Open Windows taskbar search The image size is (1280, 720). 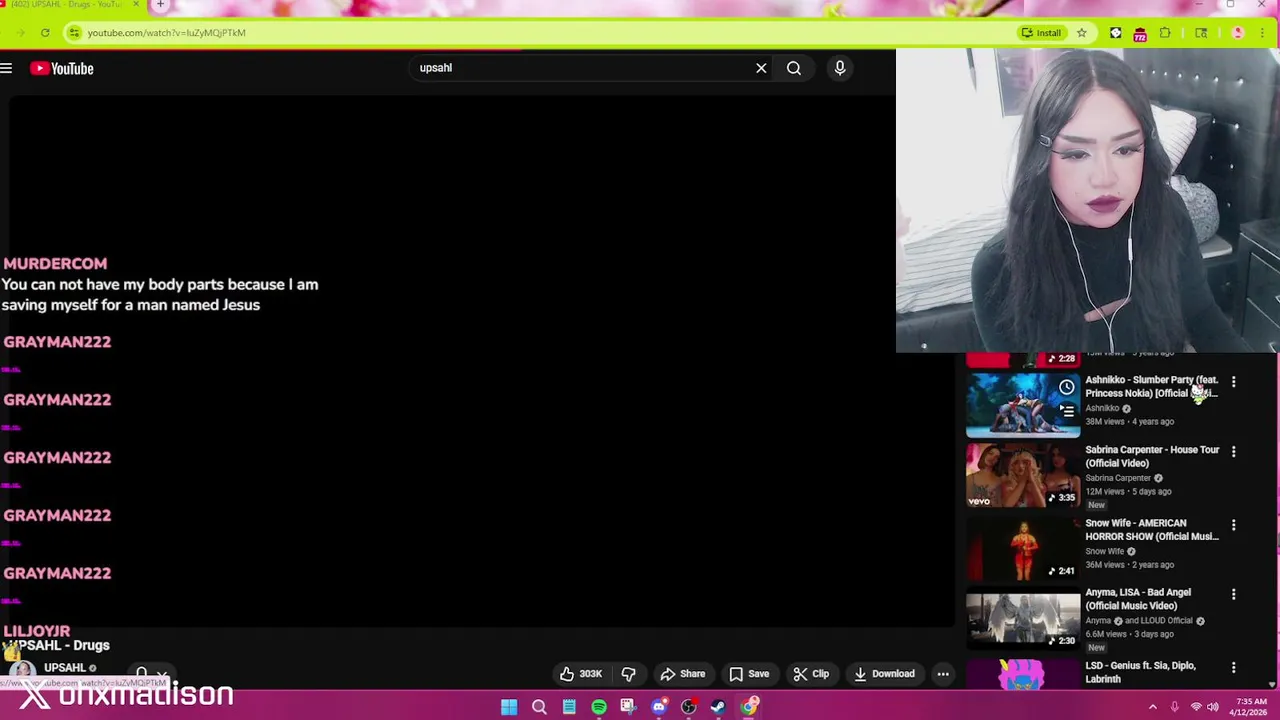point(539,707)
